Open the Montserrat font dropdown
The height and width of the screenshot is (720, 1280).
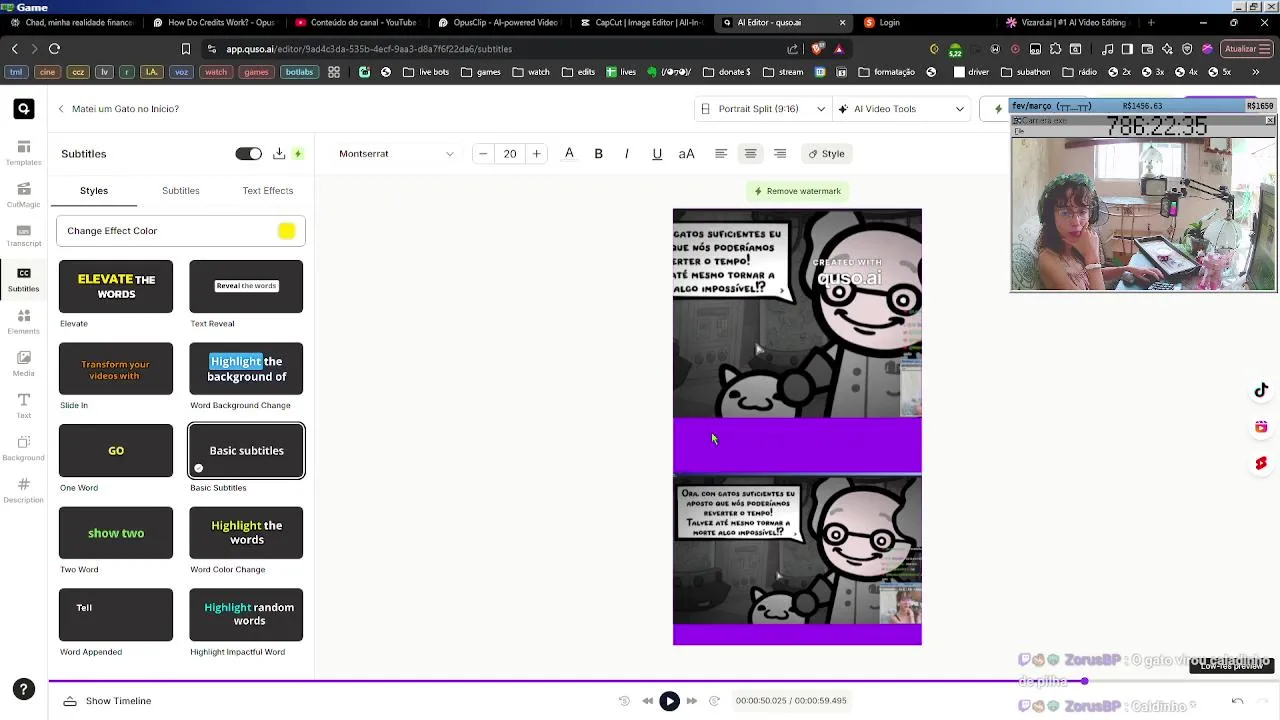[396, 154]
